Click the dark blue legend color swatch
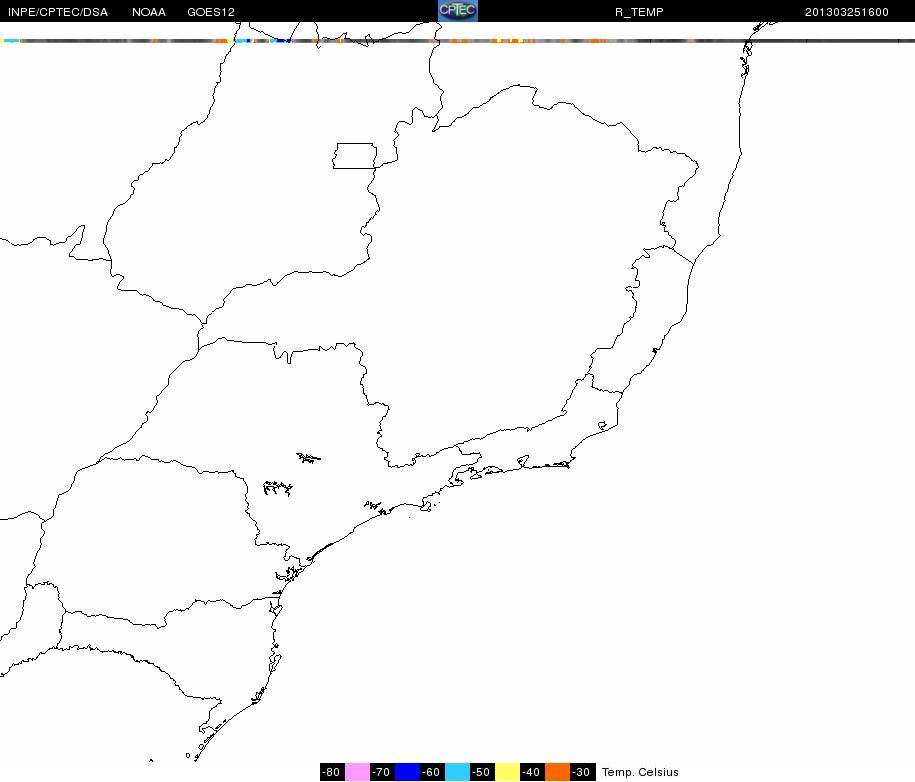 [x=407, y=771]
